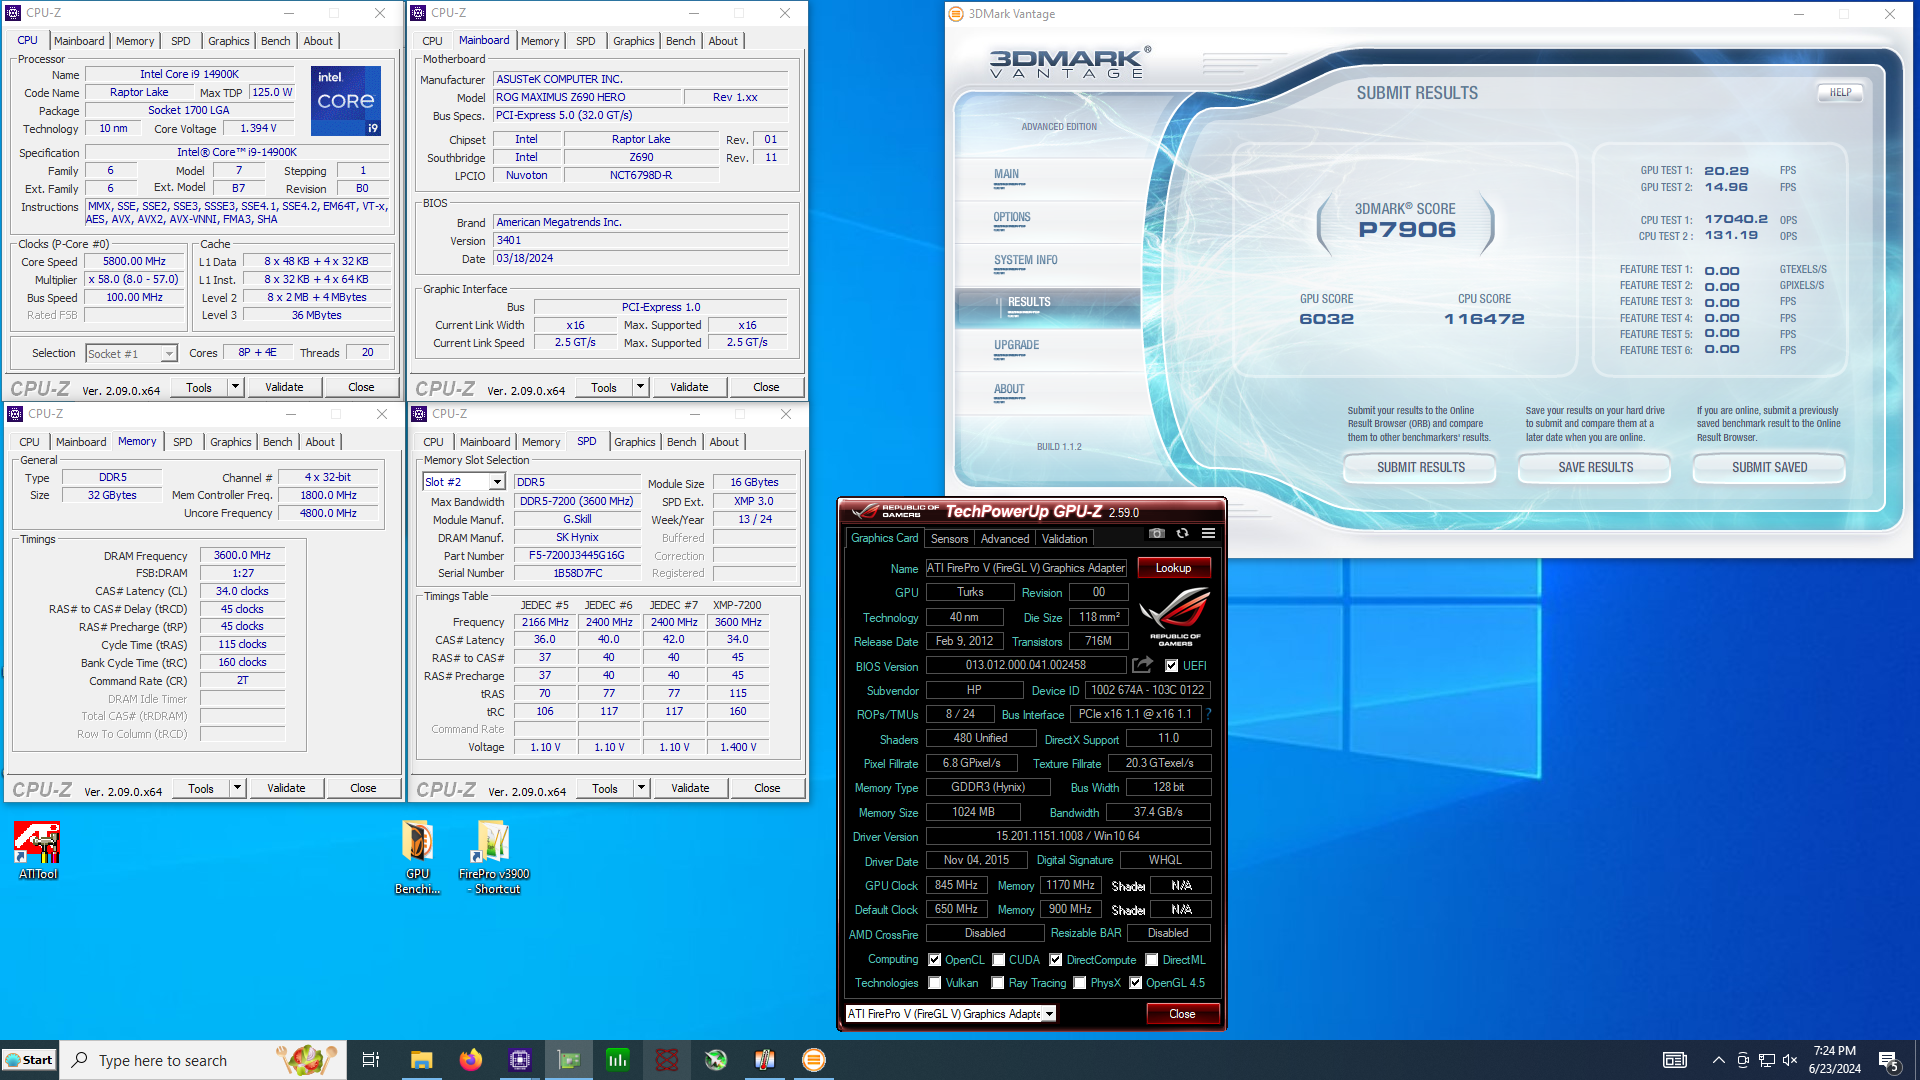The height and width of the screenshot is (1080, 1920).
Task: Click the volume muted tray icon
Action: (1790, 1060)
